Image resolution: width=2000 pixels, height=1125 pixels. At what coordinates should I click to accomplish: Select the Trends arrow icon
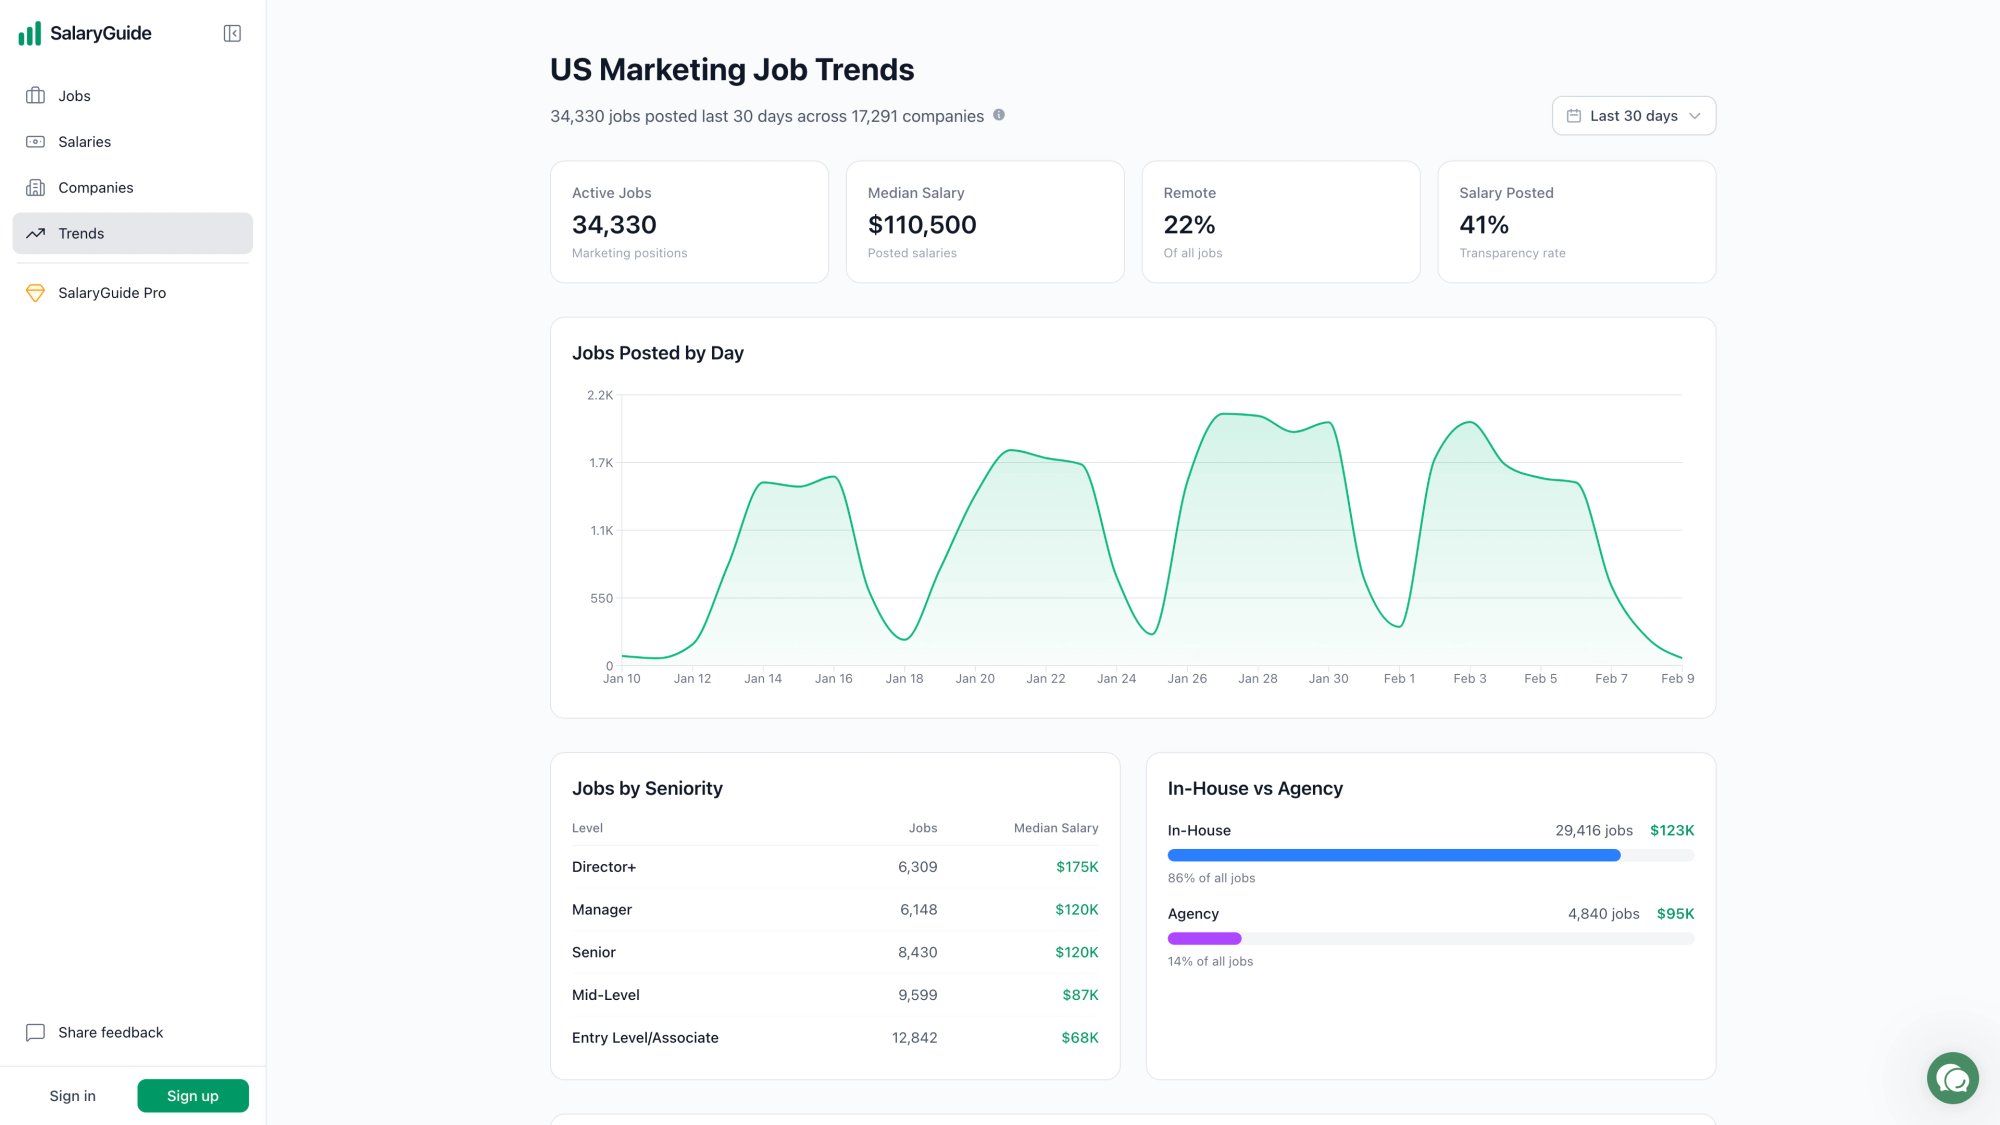[x=35, y=233]
